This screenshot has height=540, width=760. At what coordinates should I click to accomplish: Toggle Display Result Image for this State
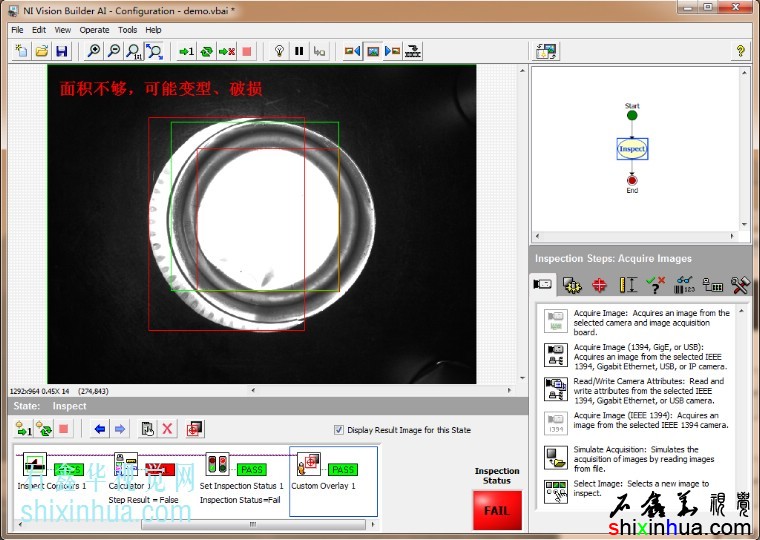click(x=339, y=430)
